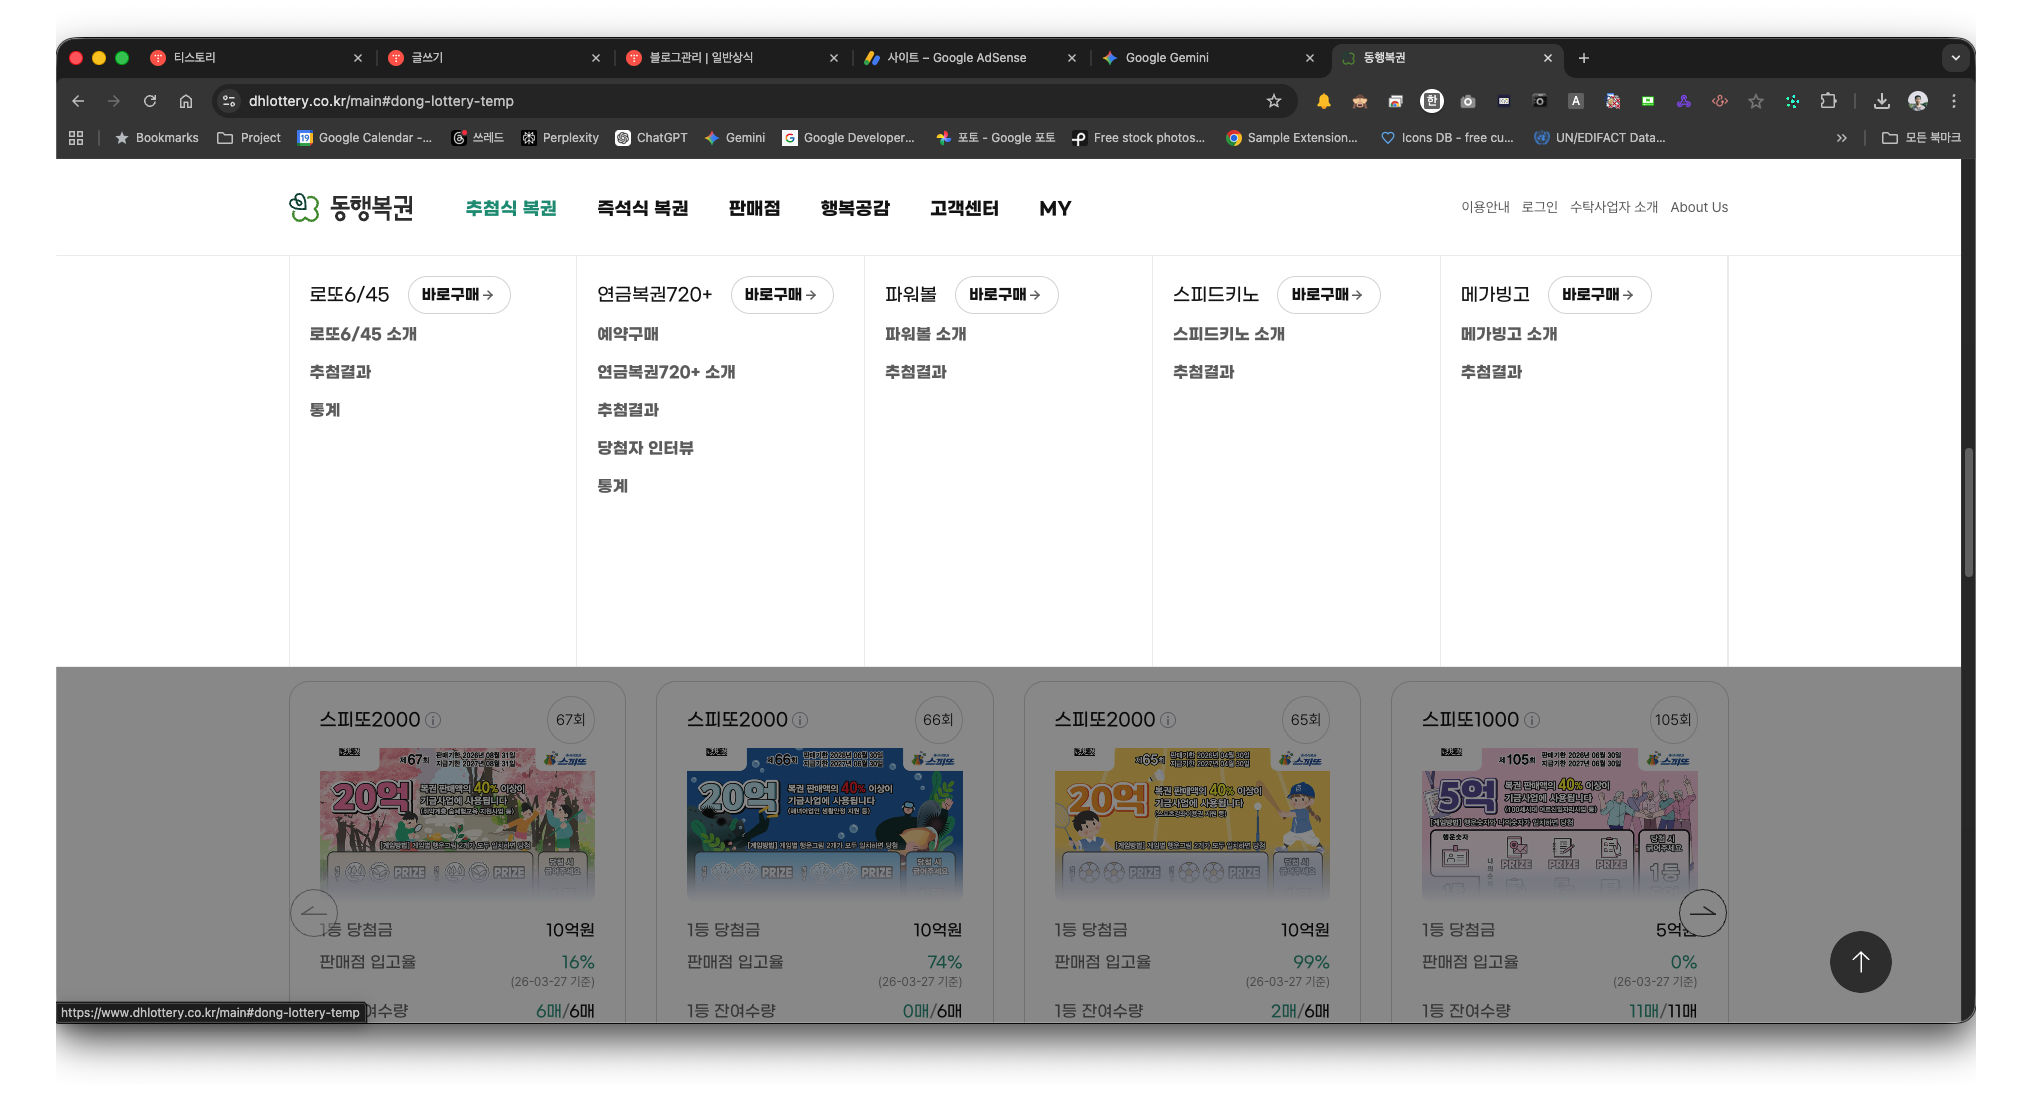Open the 당첨자 인터뷰 link
This screenshot has height=1097, width=2032.
[x=645, y=448]
